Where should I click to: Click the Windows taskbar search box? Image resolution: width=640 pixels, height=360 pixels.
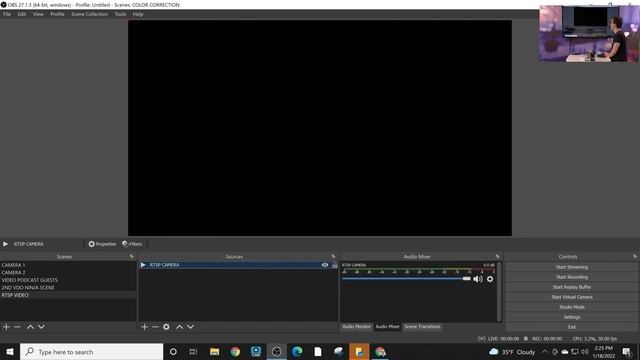[91, 352]
